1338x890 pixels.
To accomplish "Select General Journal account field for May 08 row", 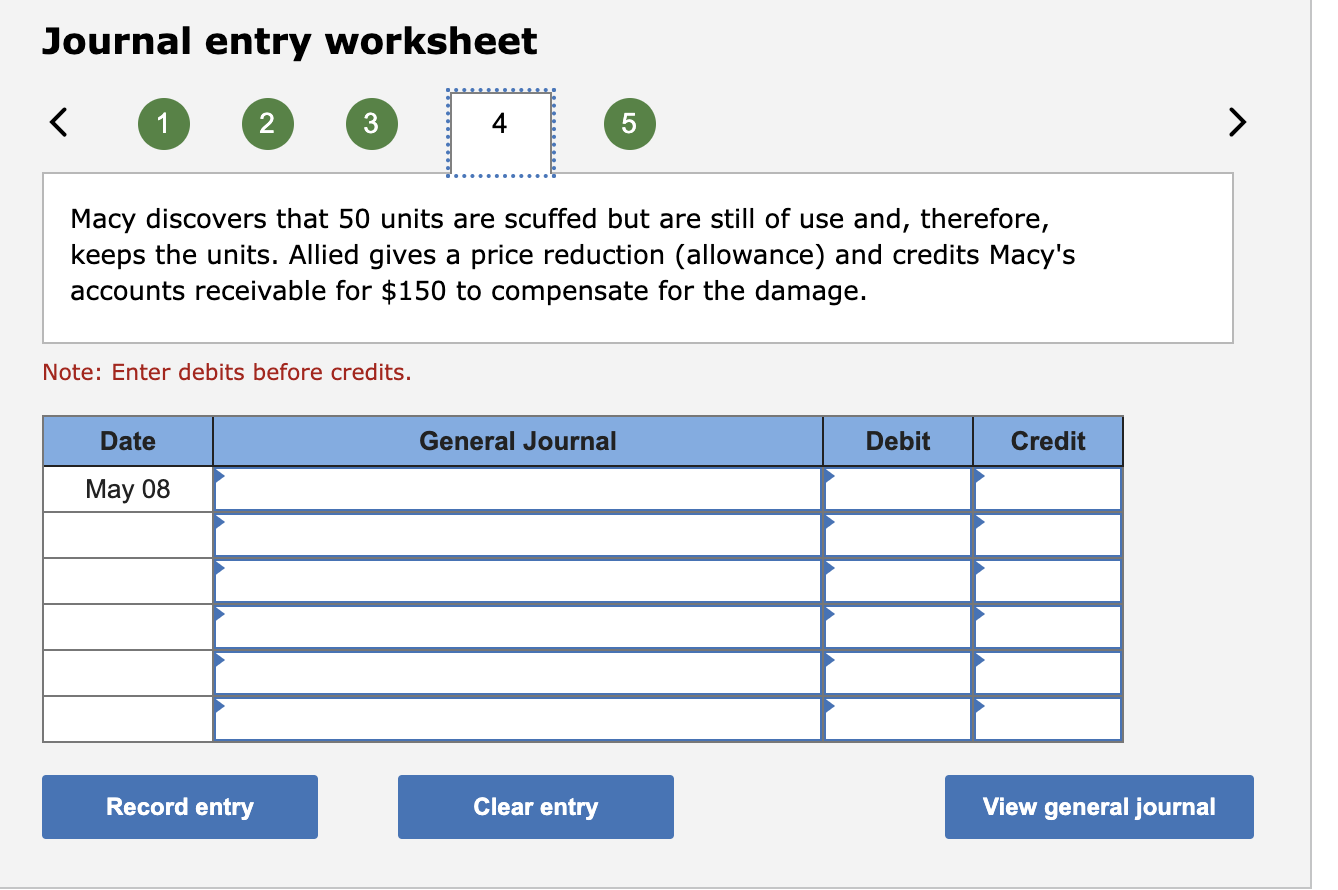I will coord(518,489).
